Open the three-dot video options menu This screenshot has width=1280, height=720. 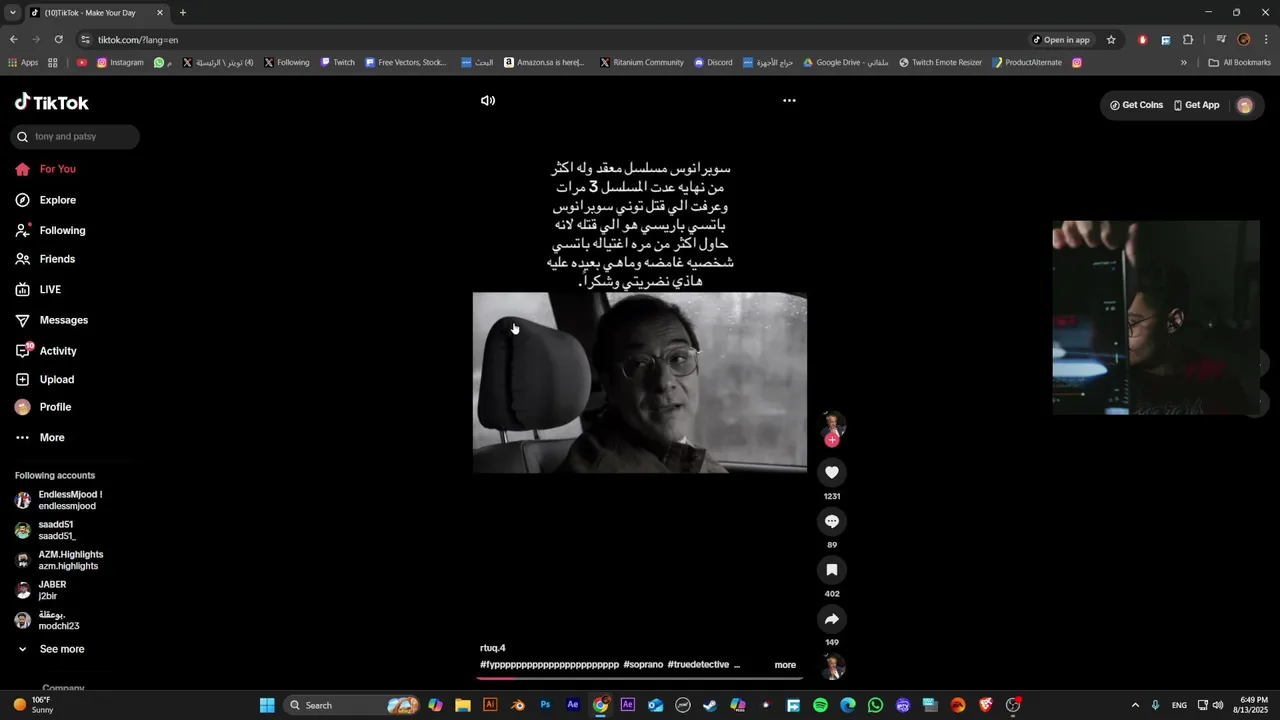coord(789,101)
